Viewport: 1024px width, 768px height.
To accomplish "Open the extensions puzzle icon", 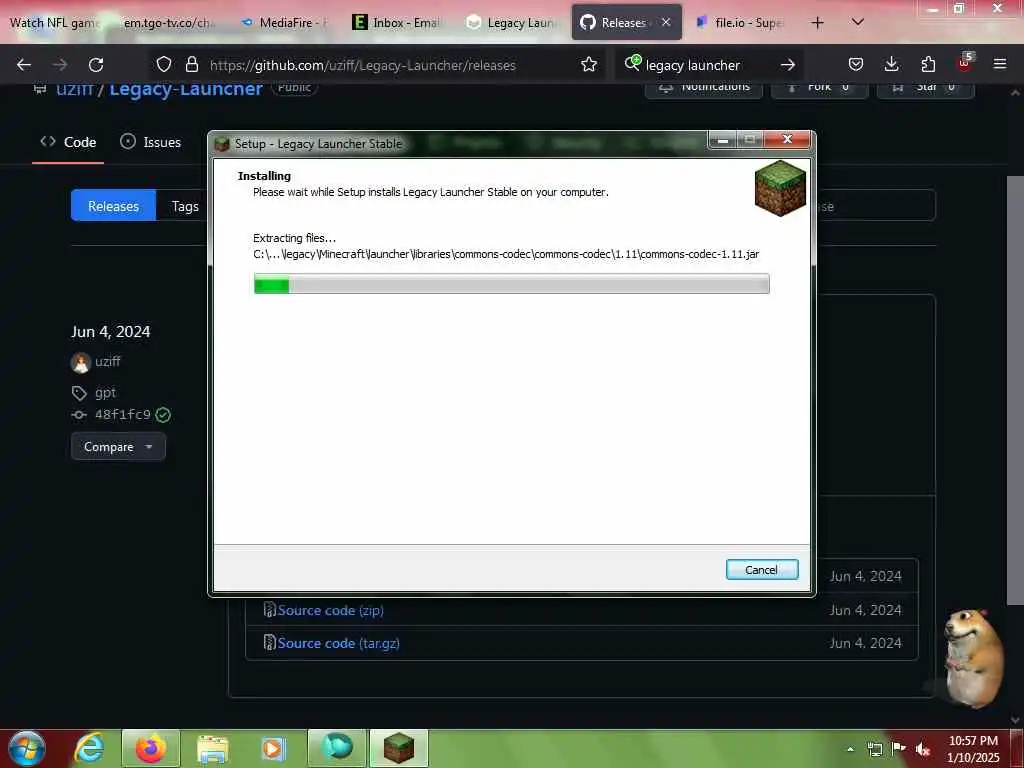I will point(928,64).
